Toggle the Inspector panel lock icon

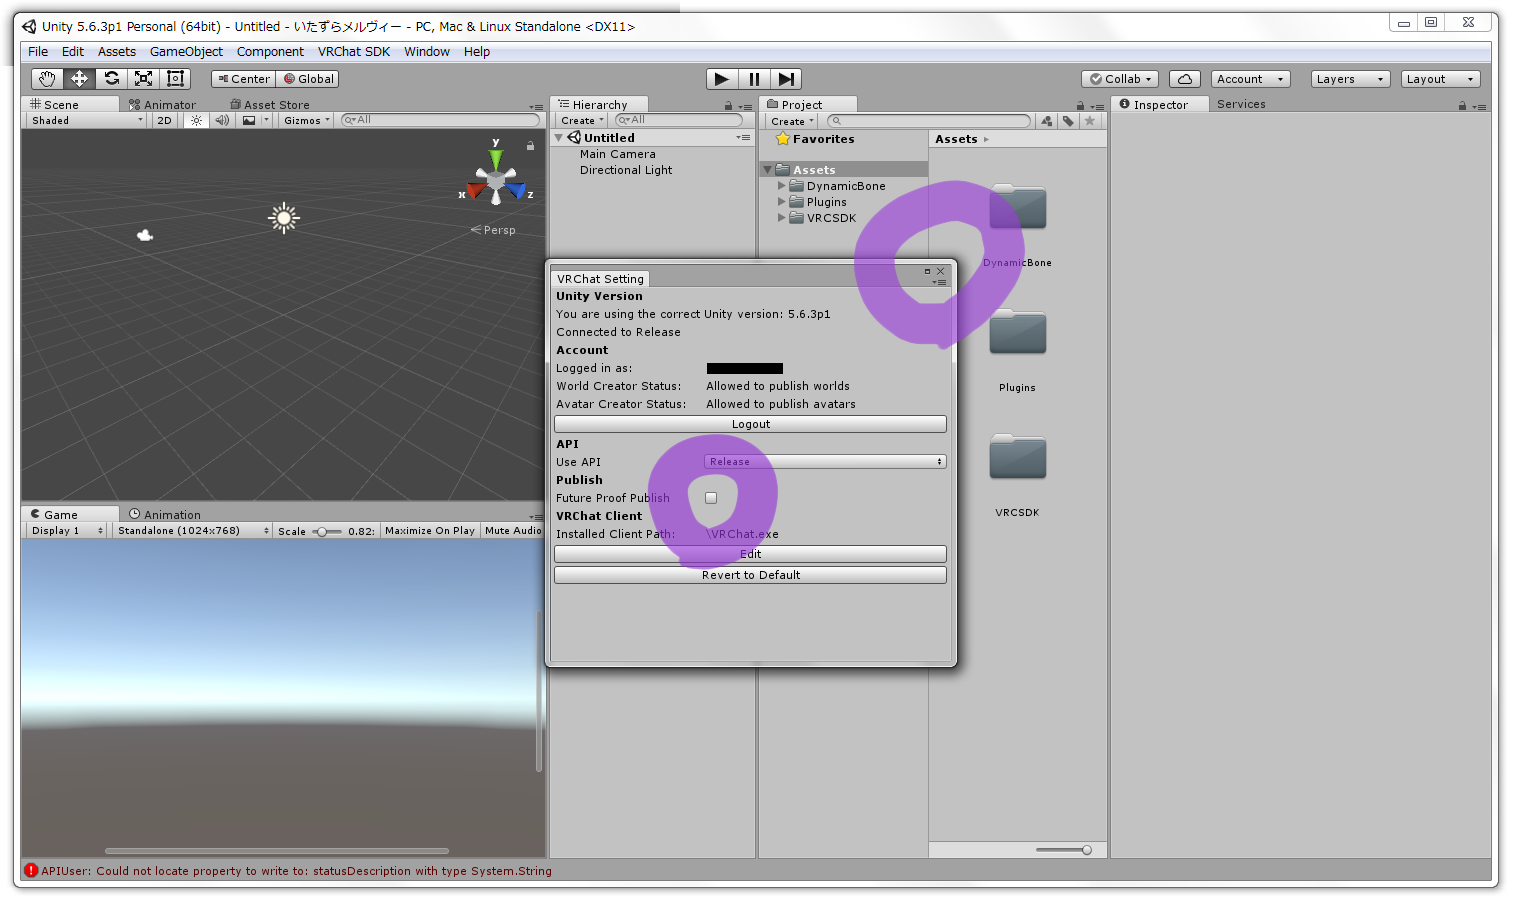(x=1462, y=105)
